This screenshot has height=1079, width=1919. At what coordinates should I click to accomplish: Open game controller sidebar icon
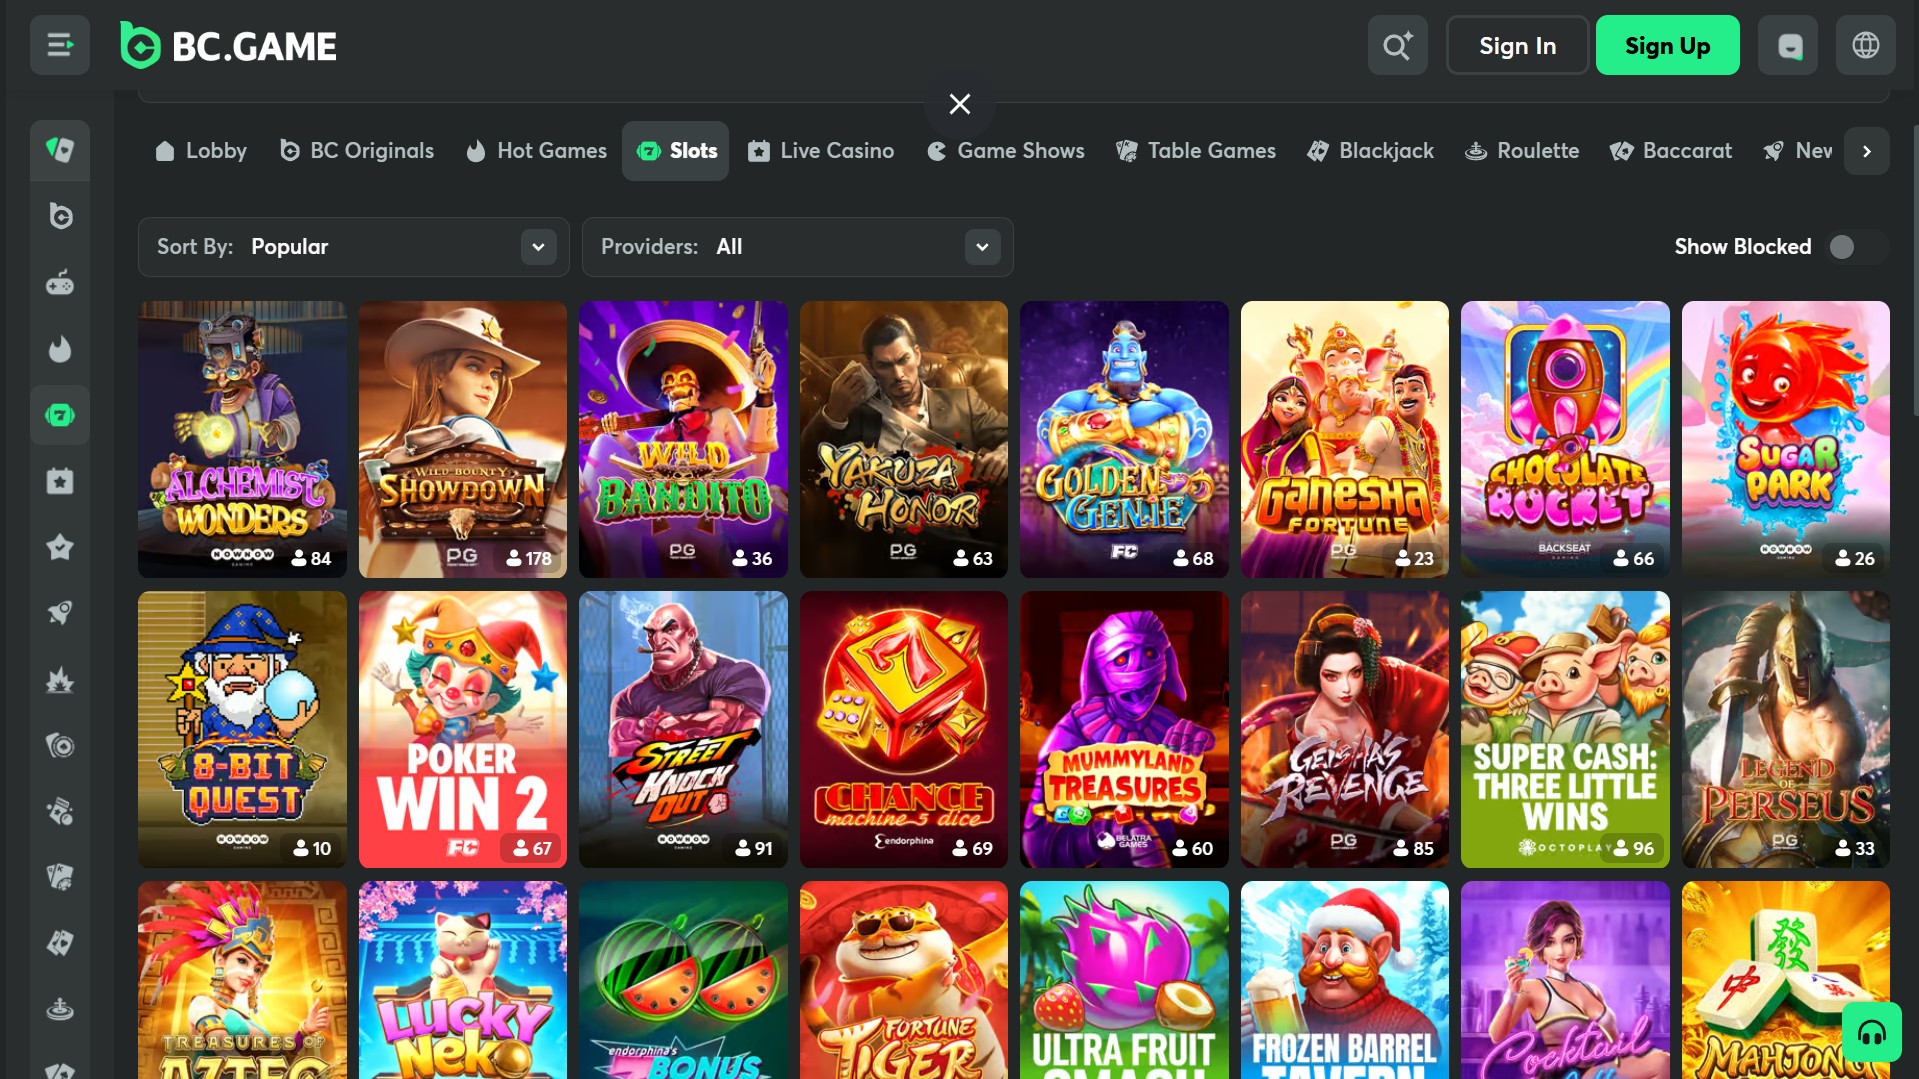coord(60,283)
